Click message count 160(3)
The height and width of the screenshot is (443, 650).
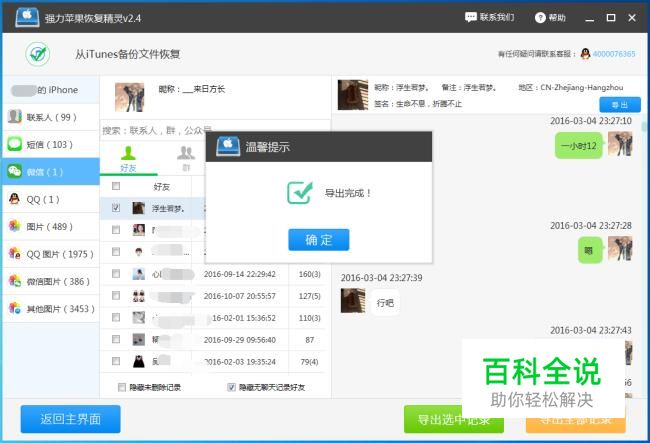click(309, 274)
